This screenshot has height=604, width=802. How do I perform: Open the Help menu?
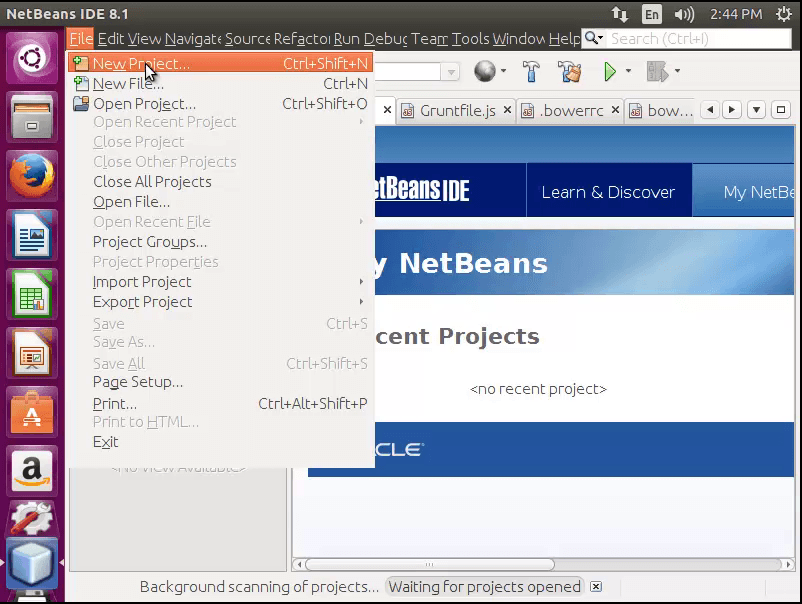pyautogui.click(x=564, y=39)
